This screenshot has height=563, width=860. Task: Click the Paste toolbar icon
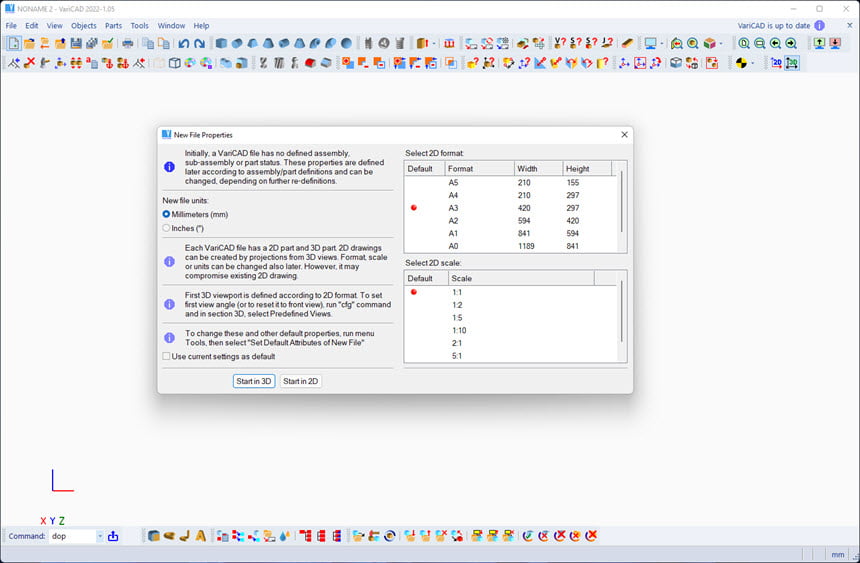163,43
